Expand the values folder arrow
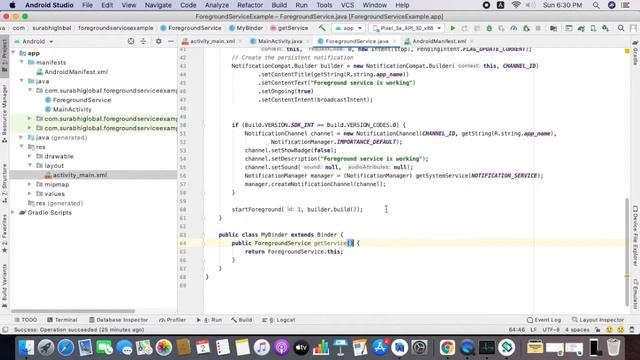This screenshot has height=360, width=640. (x=30, y=194)
